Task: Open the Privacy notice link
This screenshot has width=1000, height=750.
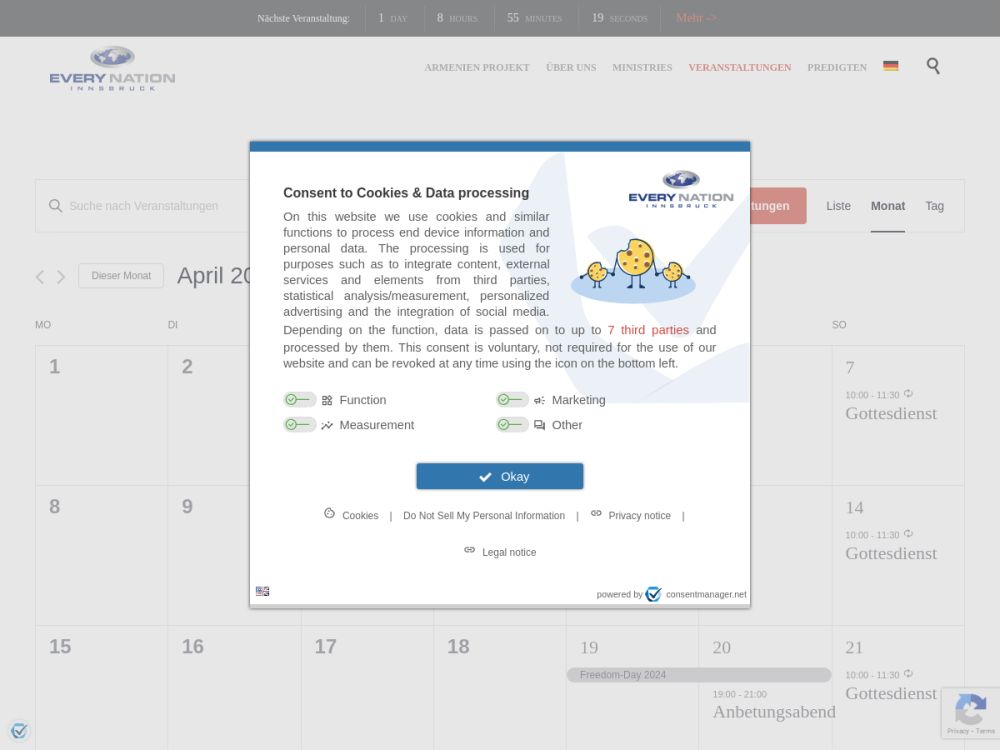Action: [639, 516]
